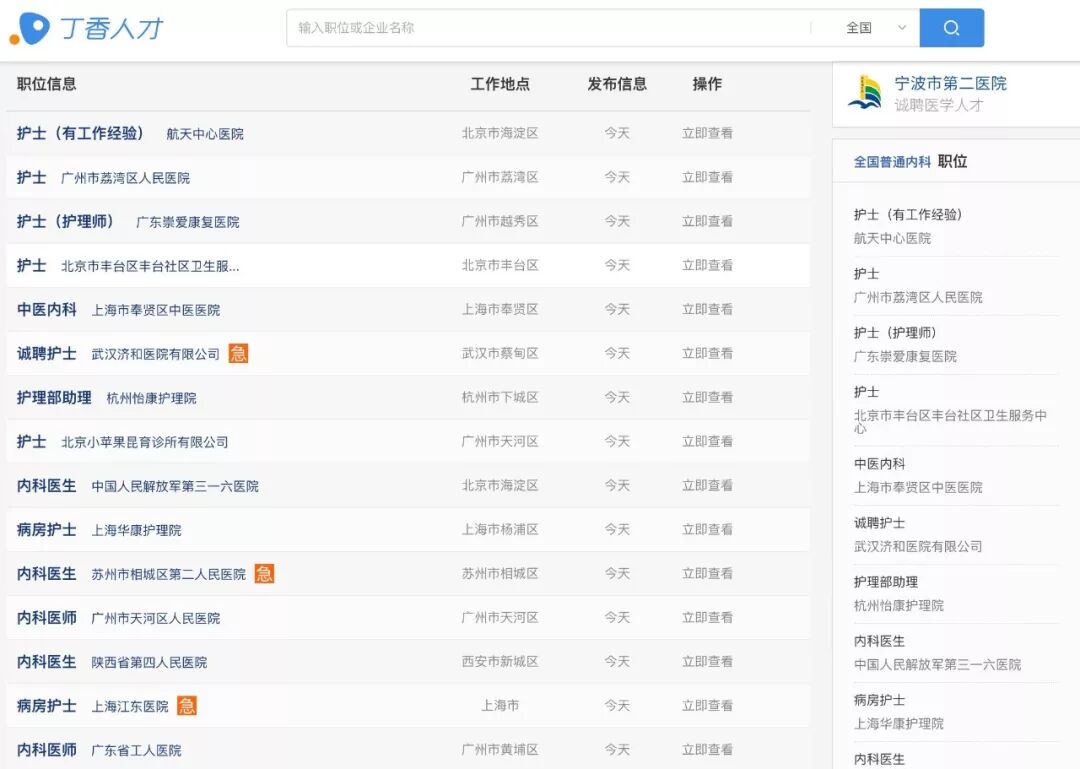Click 全国普通内科 link in sidebar heading

coord(892,162)
